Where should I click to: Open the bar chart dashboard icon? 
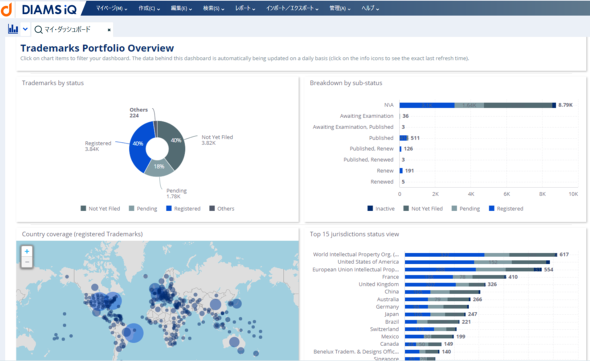pyautogui.click(x=13, y=29)
